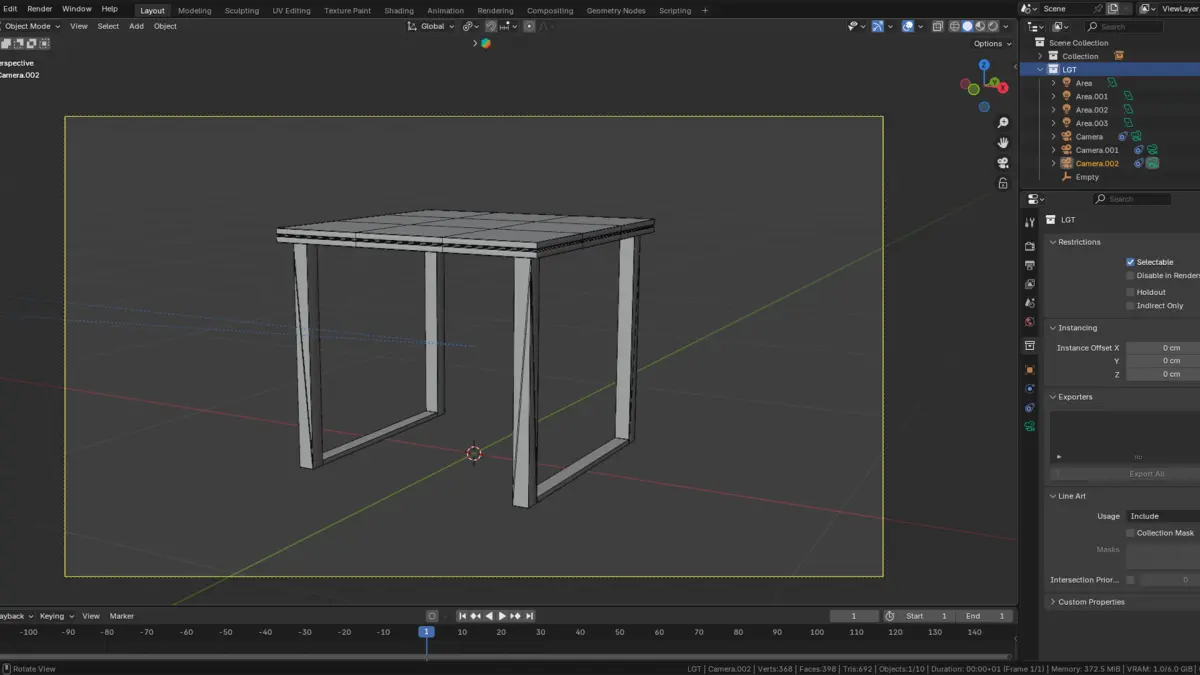This screenshot has height=675, width=1200.
Task: Open the viewport Options dropdown
Action: pyautogui.click(x=992, y=43)
